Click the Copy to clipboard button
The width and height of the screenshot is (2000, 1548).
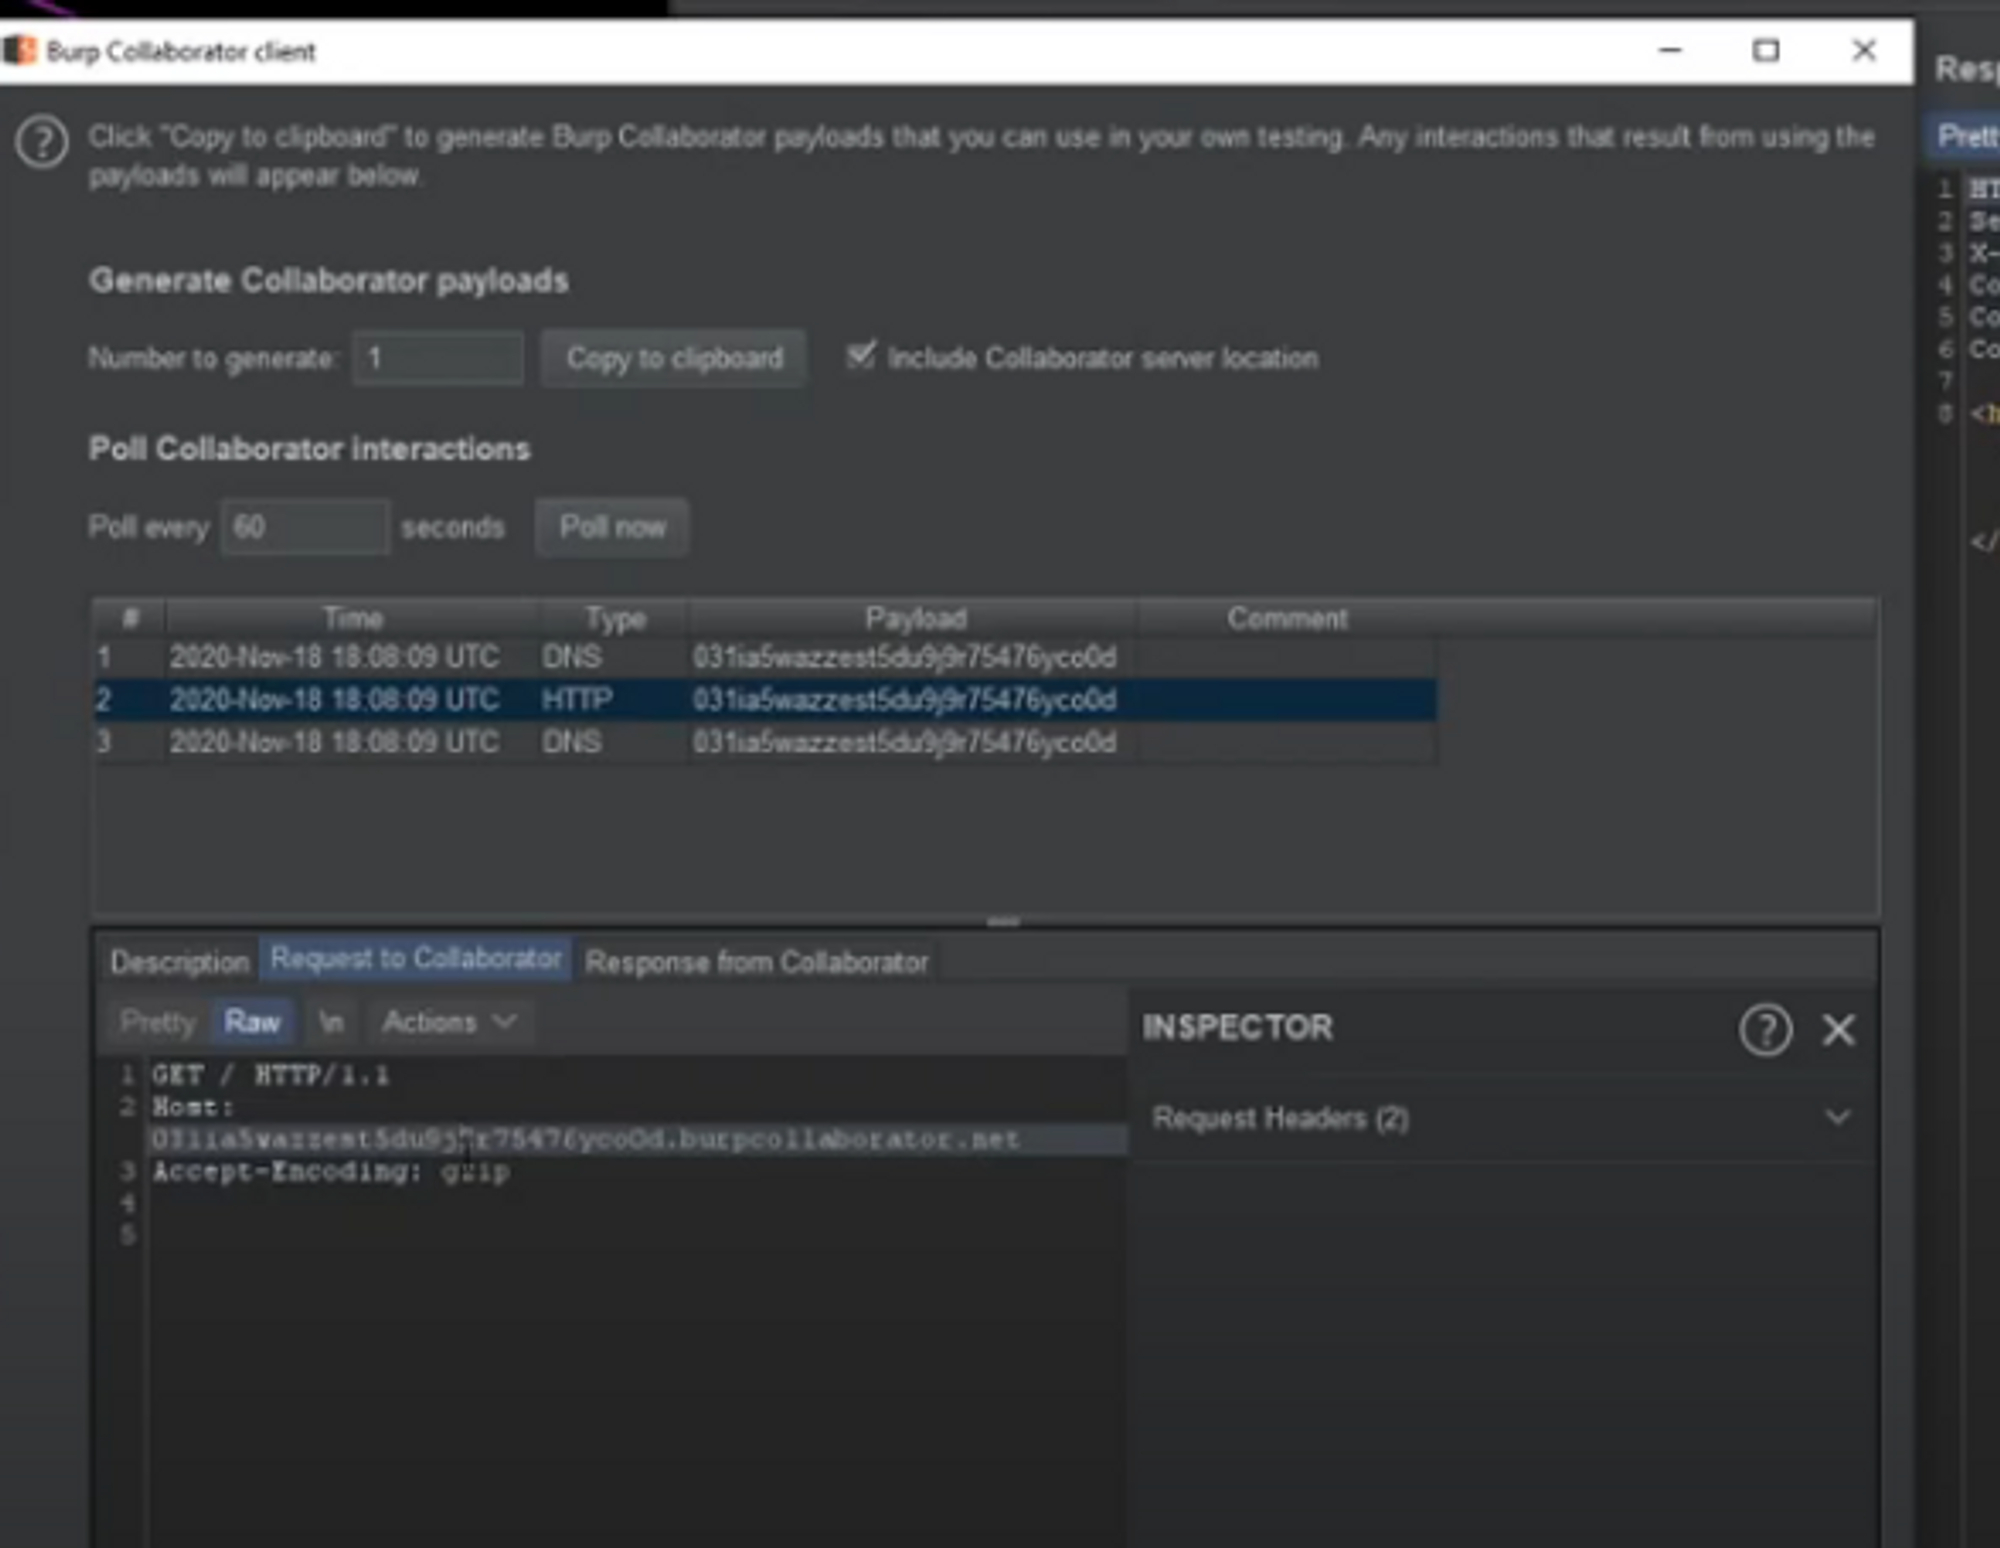(674, 358)
